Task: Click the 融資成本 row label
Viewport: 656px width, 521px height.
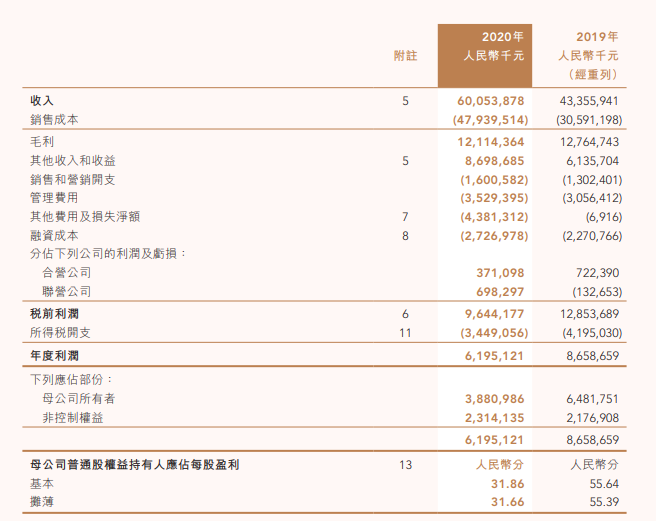Action: coord(54,236)
